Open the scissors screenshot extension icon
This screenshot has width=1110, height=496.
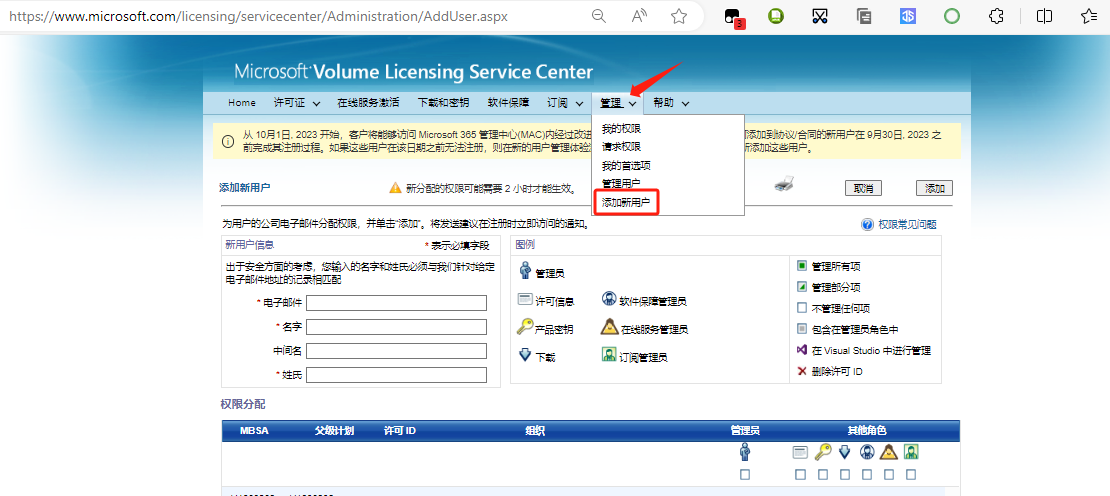click(820, 16)
